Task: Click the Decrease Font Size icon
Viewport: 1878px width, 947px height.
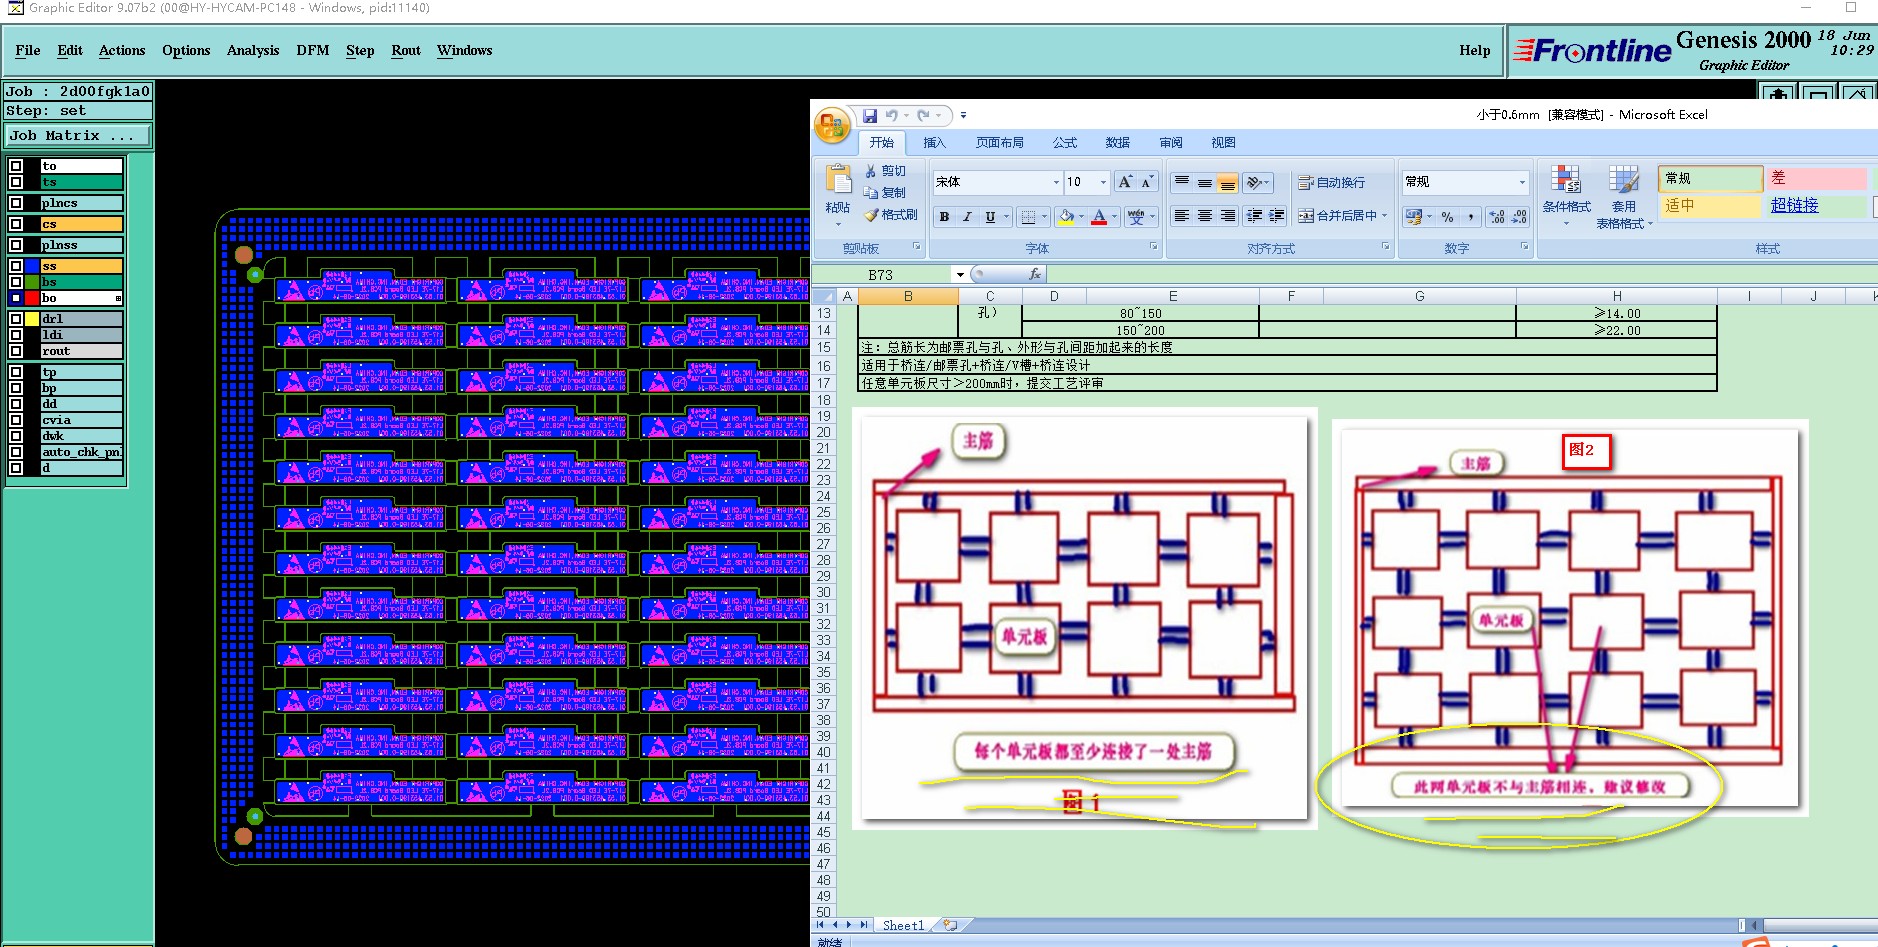Action: point(1147,182)
